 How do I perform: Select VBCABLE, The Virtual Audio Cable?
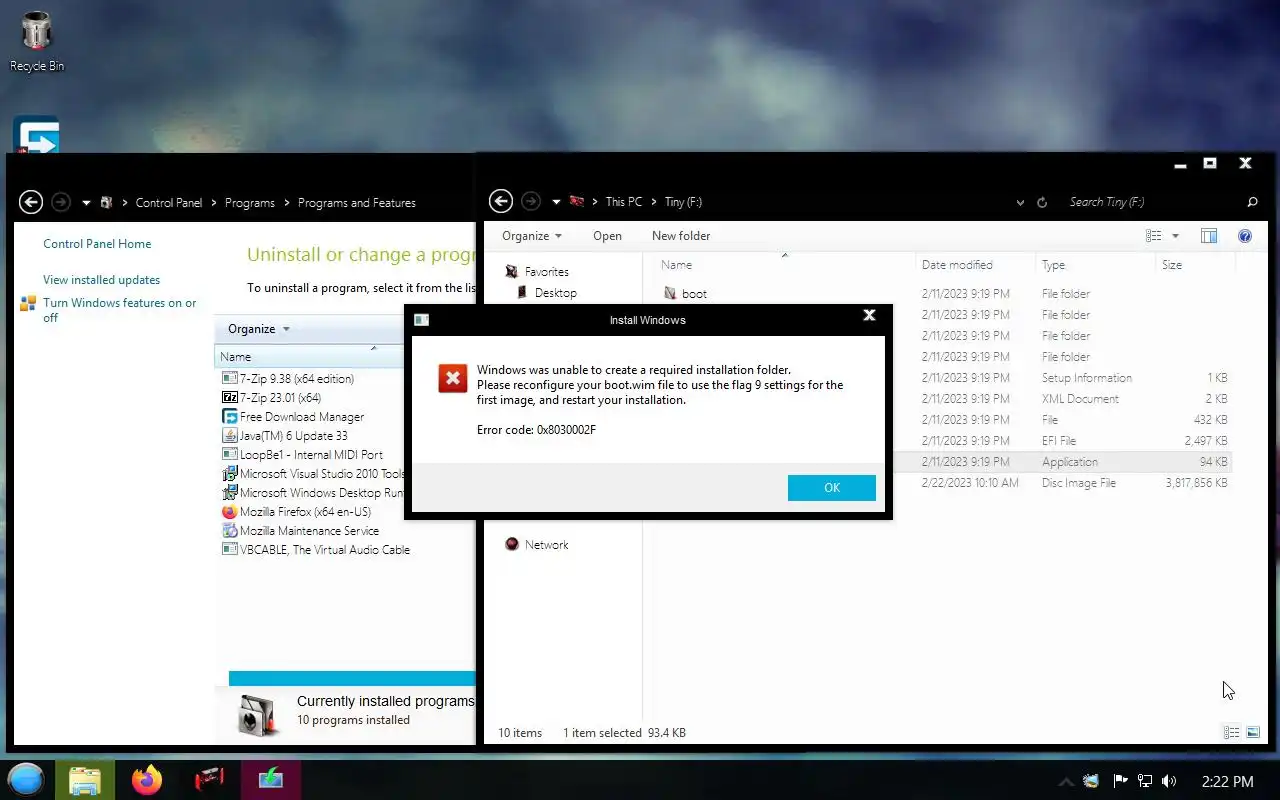tap(325, 550)
